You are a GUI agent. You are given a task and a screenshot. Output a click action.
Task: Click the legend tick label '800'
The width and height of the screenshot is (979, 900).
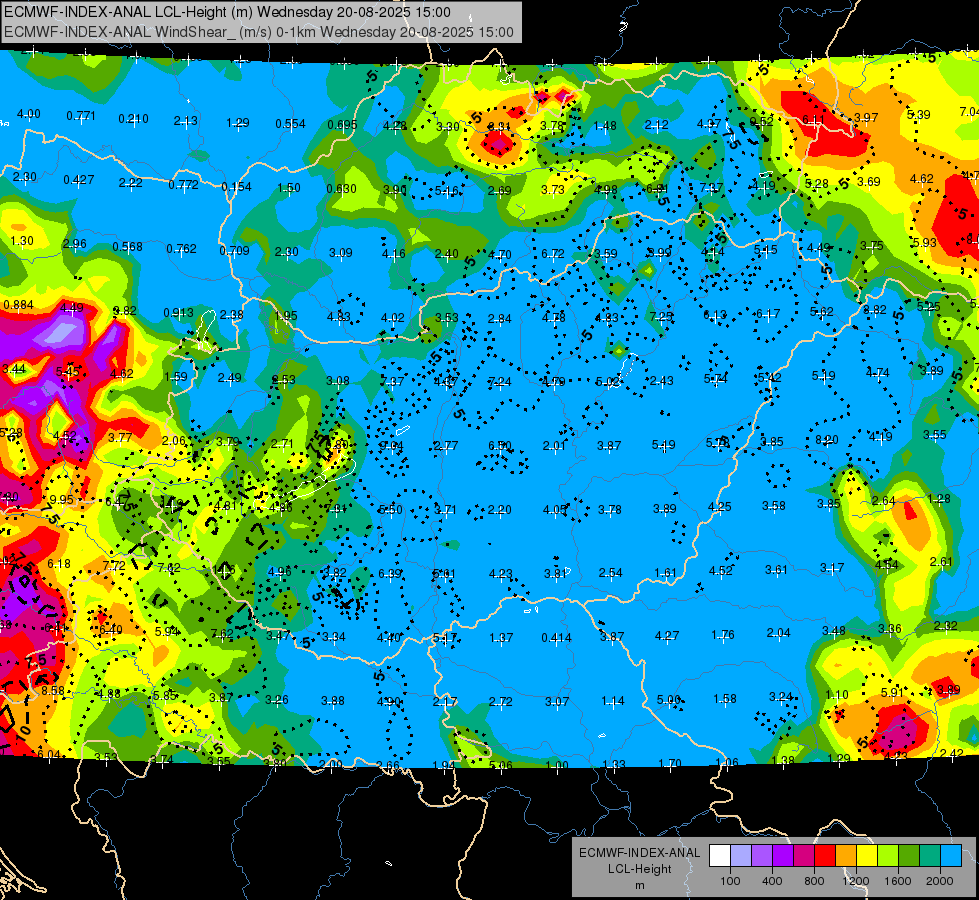point(814,881)
